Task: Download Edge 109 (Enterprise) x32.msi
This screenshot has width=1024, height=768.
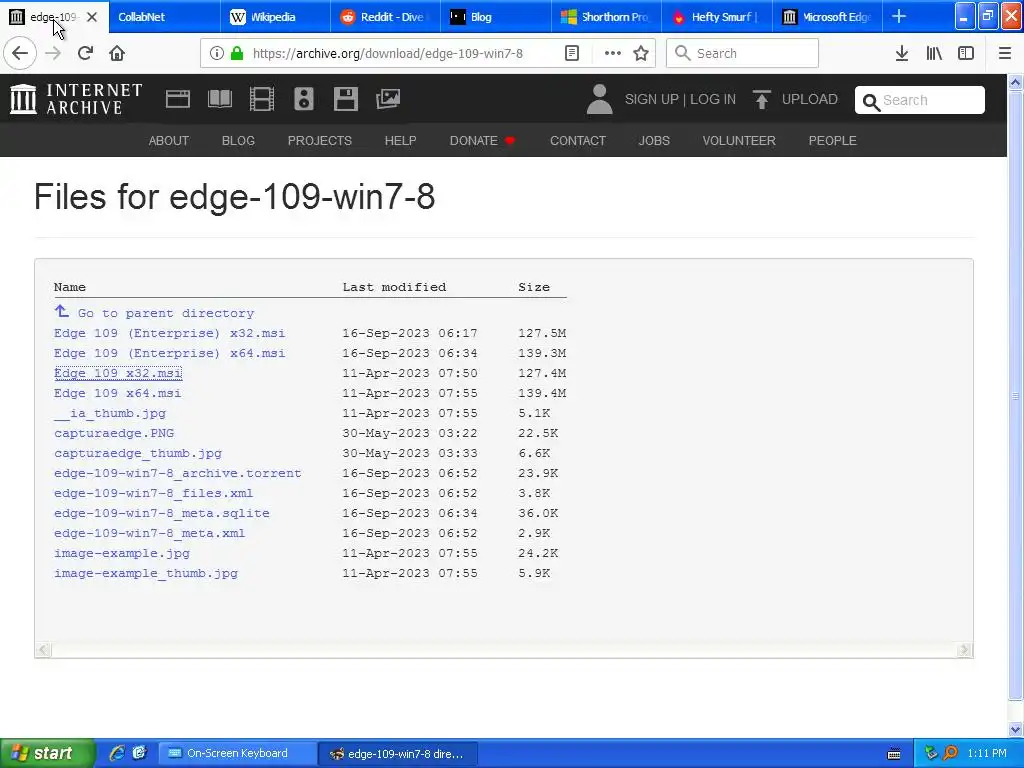Action: [x=170, y=333]
